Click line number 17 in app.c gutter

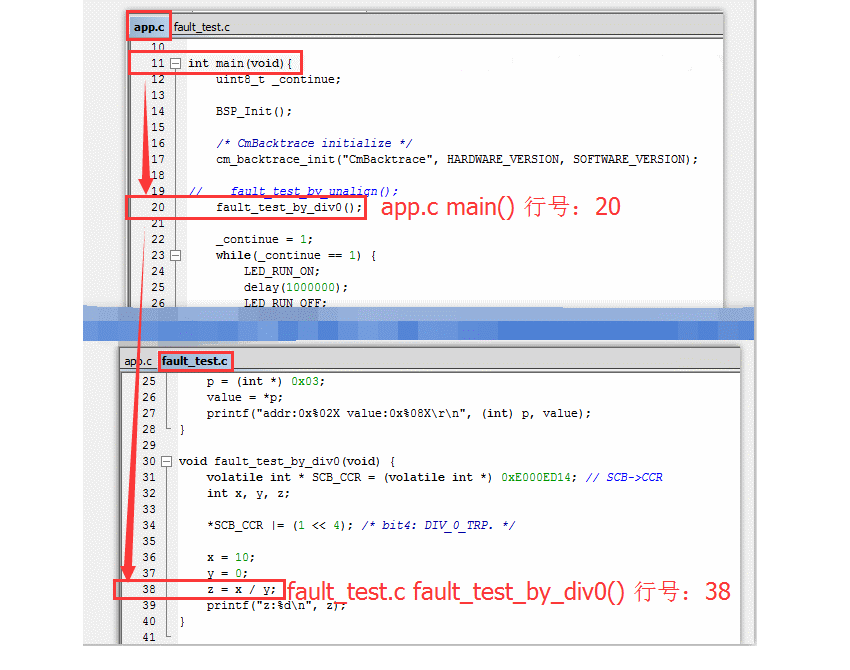tap(157, 159)
